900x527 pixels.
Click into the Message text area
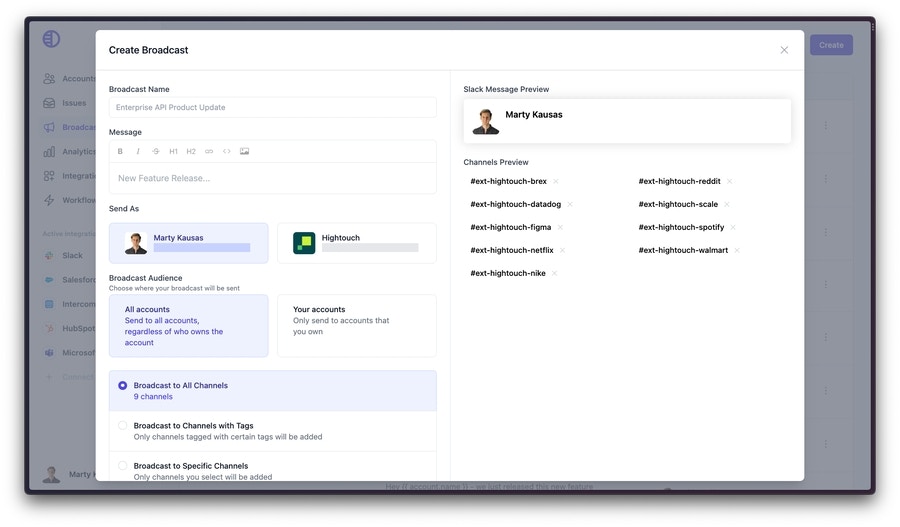[273, 179]
